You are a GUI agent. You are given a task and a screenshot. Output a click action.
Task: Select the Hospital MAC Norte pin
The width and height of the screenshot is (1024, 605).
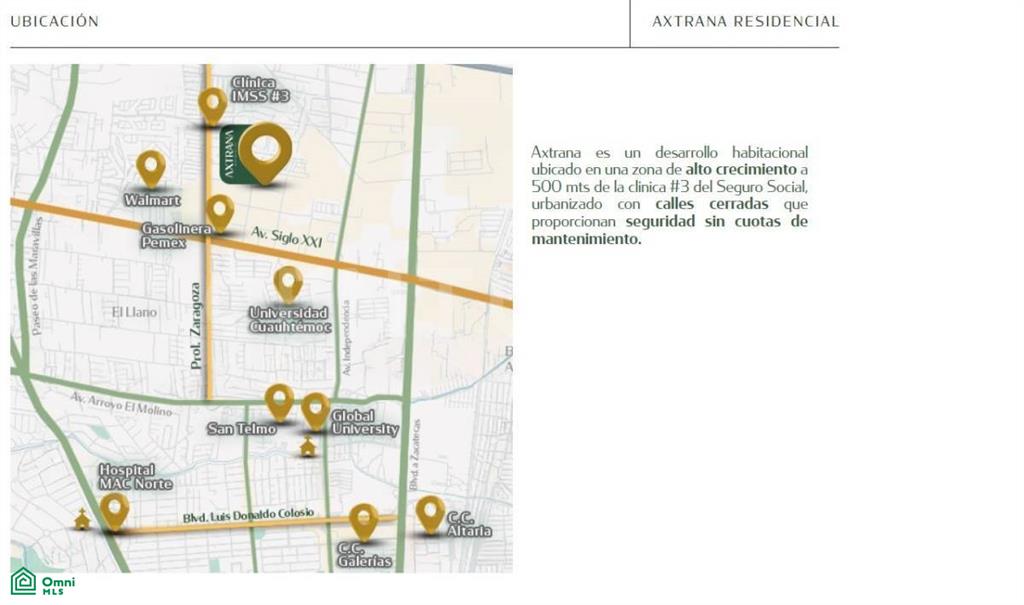pos(114,512)
